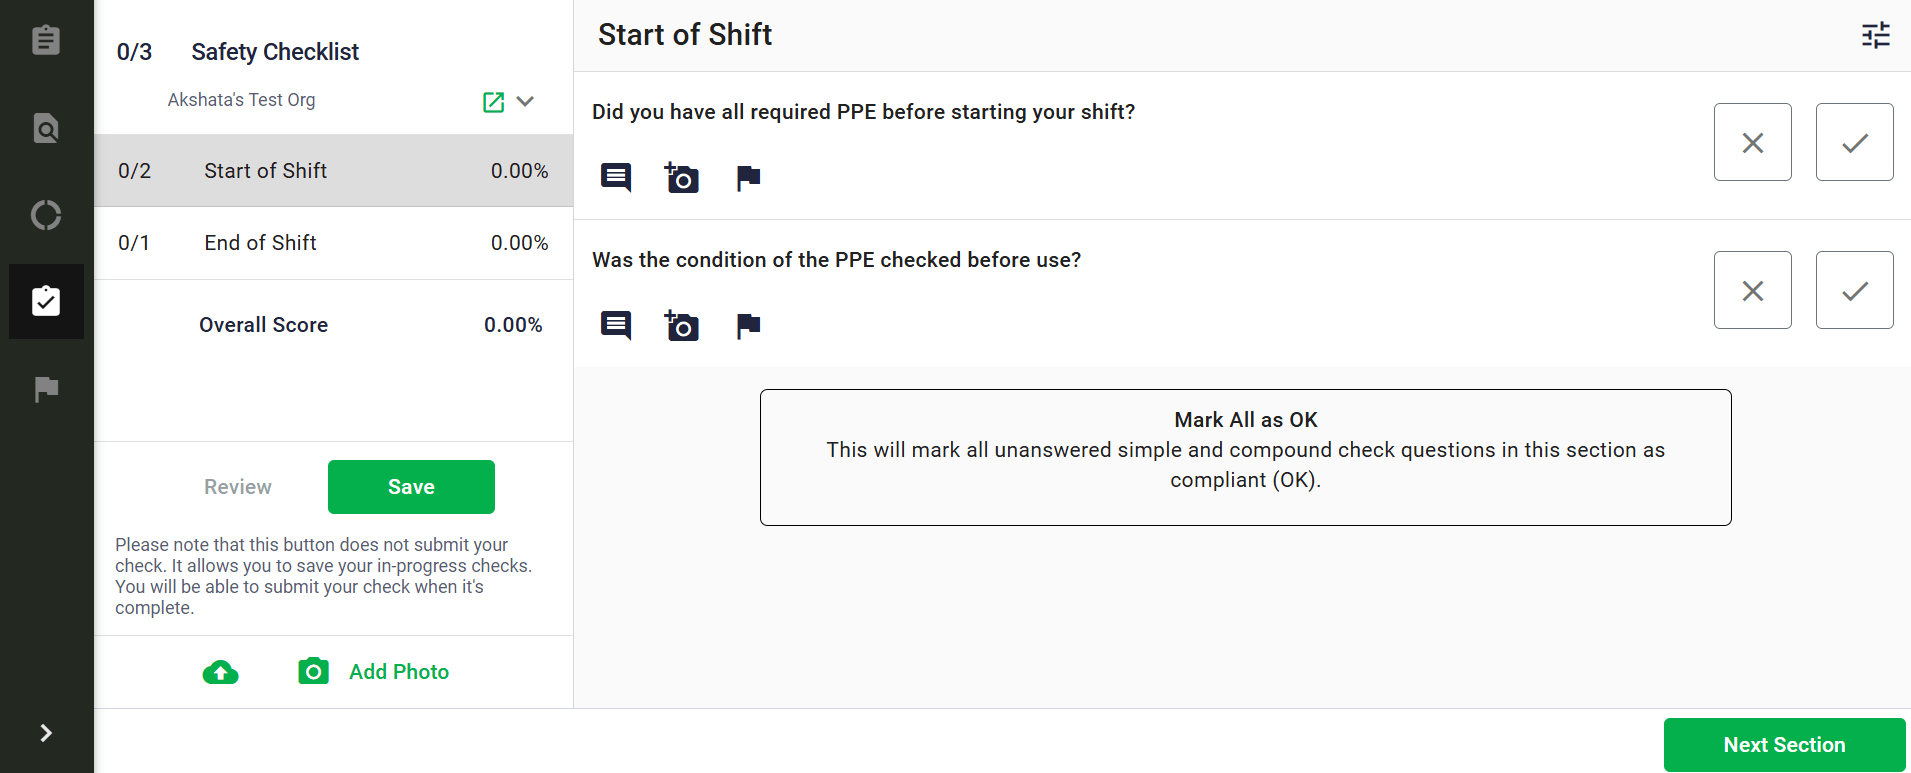This screenshot has width=1911, height=773.
Task: Expand the left sidebar navigation
Action: coord(46,733)
